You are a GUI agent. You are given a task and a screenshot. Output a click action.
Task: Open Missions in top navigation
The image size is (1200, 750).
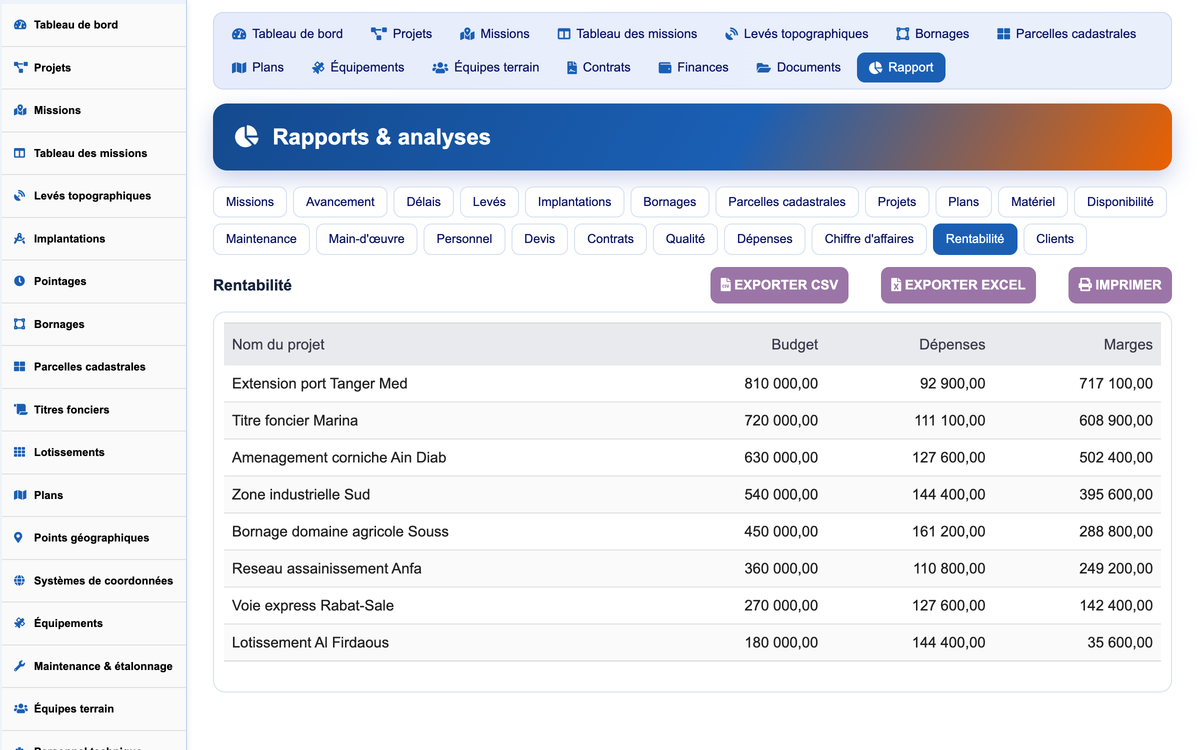[495, 34]
